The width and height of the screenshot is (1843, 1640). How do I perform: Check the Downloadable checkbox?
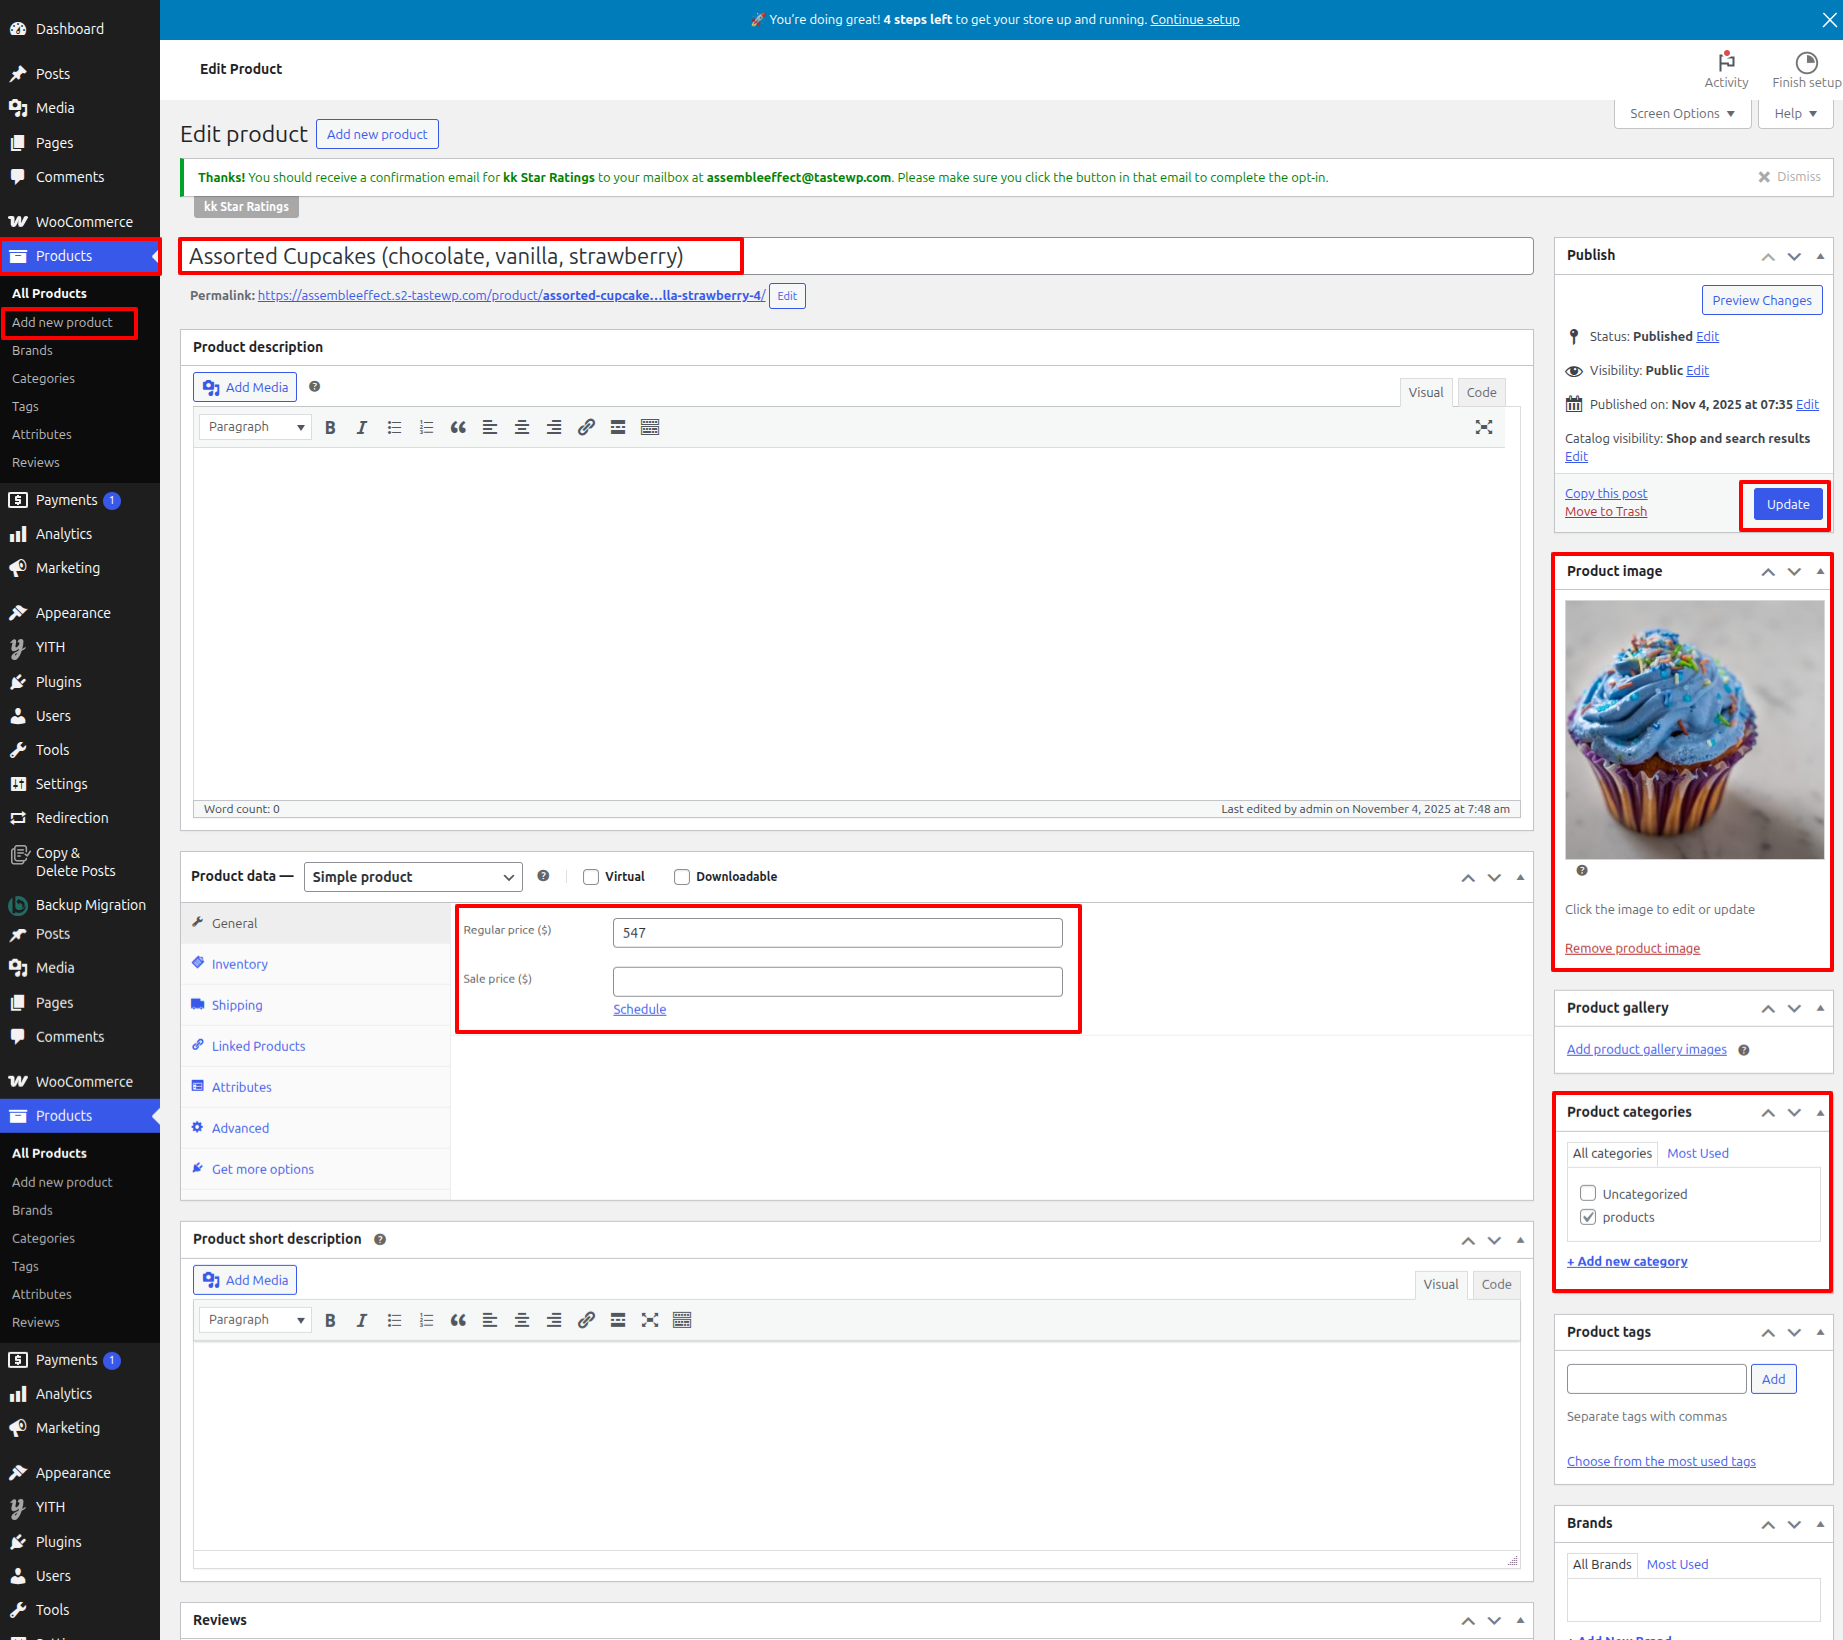click(682, 877)
